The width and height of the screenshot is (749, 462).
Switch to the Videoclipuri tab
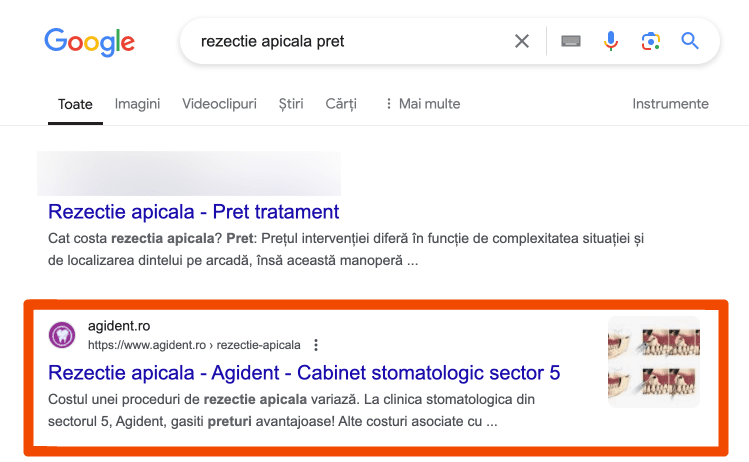pyautogui.click(x=219, y=104)
